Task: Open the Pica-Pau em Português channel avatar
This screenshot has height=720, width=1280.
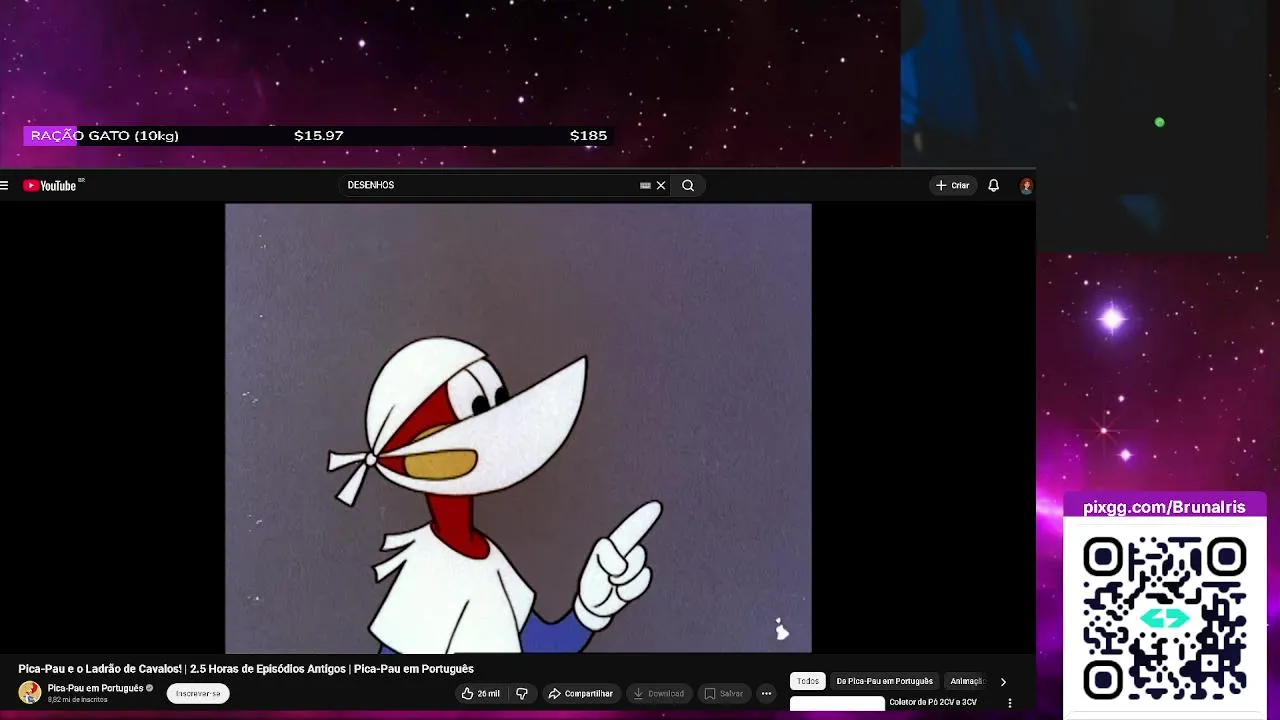Action: [30, 692]
